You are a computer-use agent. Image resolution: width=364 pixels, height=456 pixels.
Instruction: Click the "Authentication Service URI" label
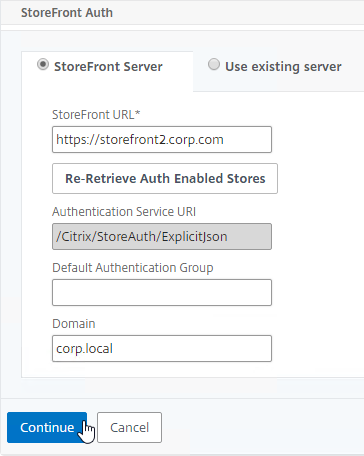(x=124, y=212)
